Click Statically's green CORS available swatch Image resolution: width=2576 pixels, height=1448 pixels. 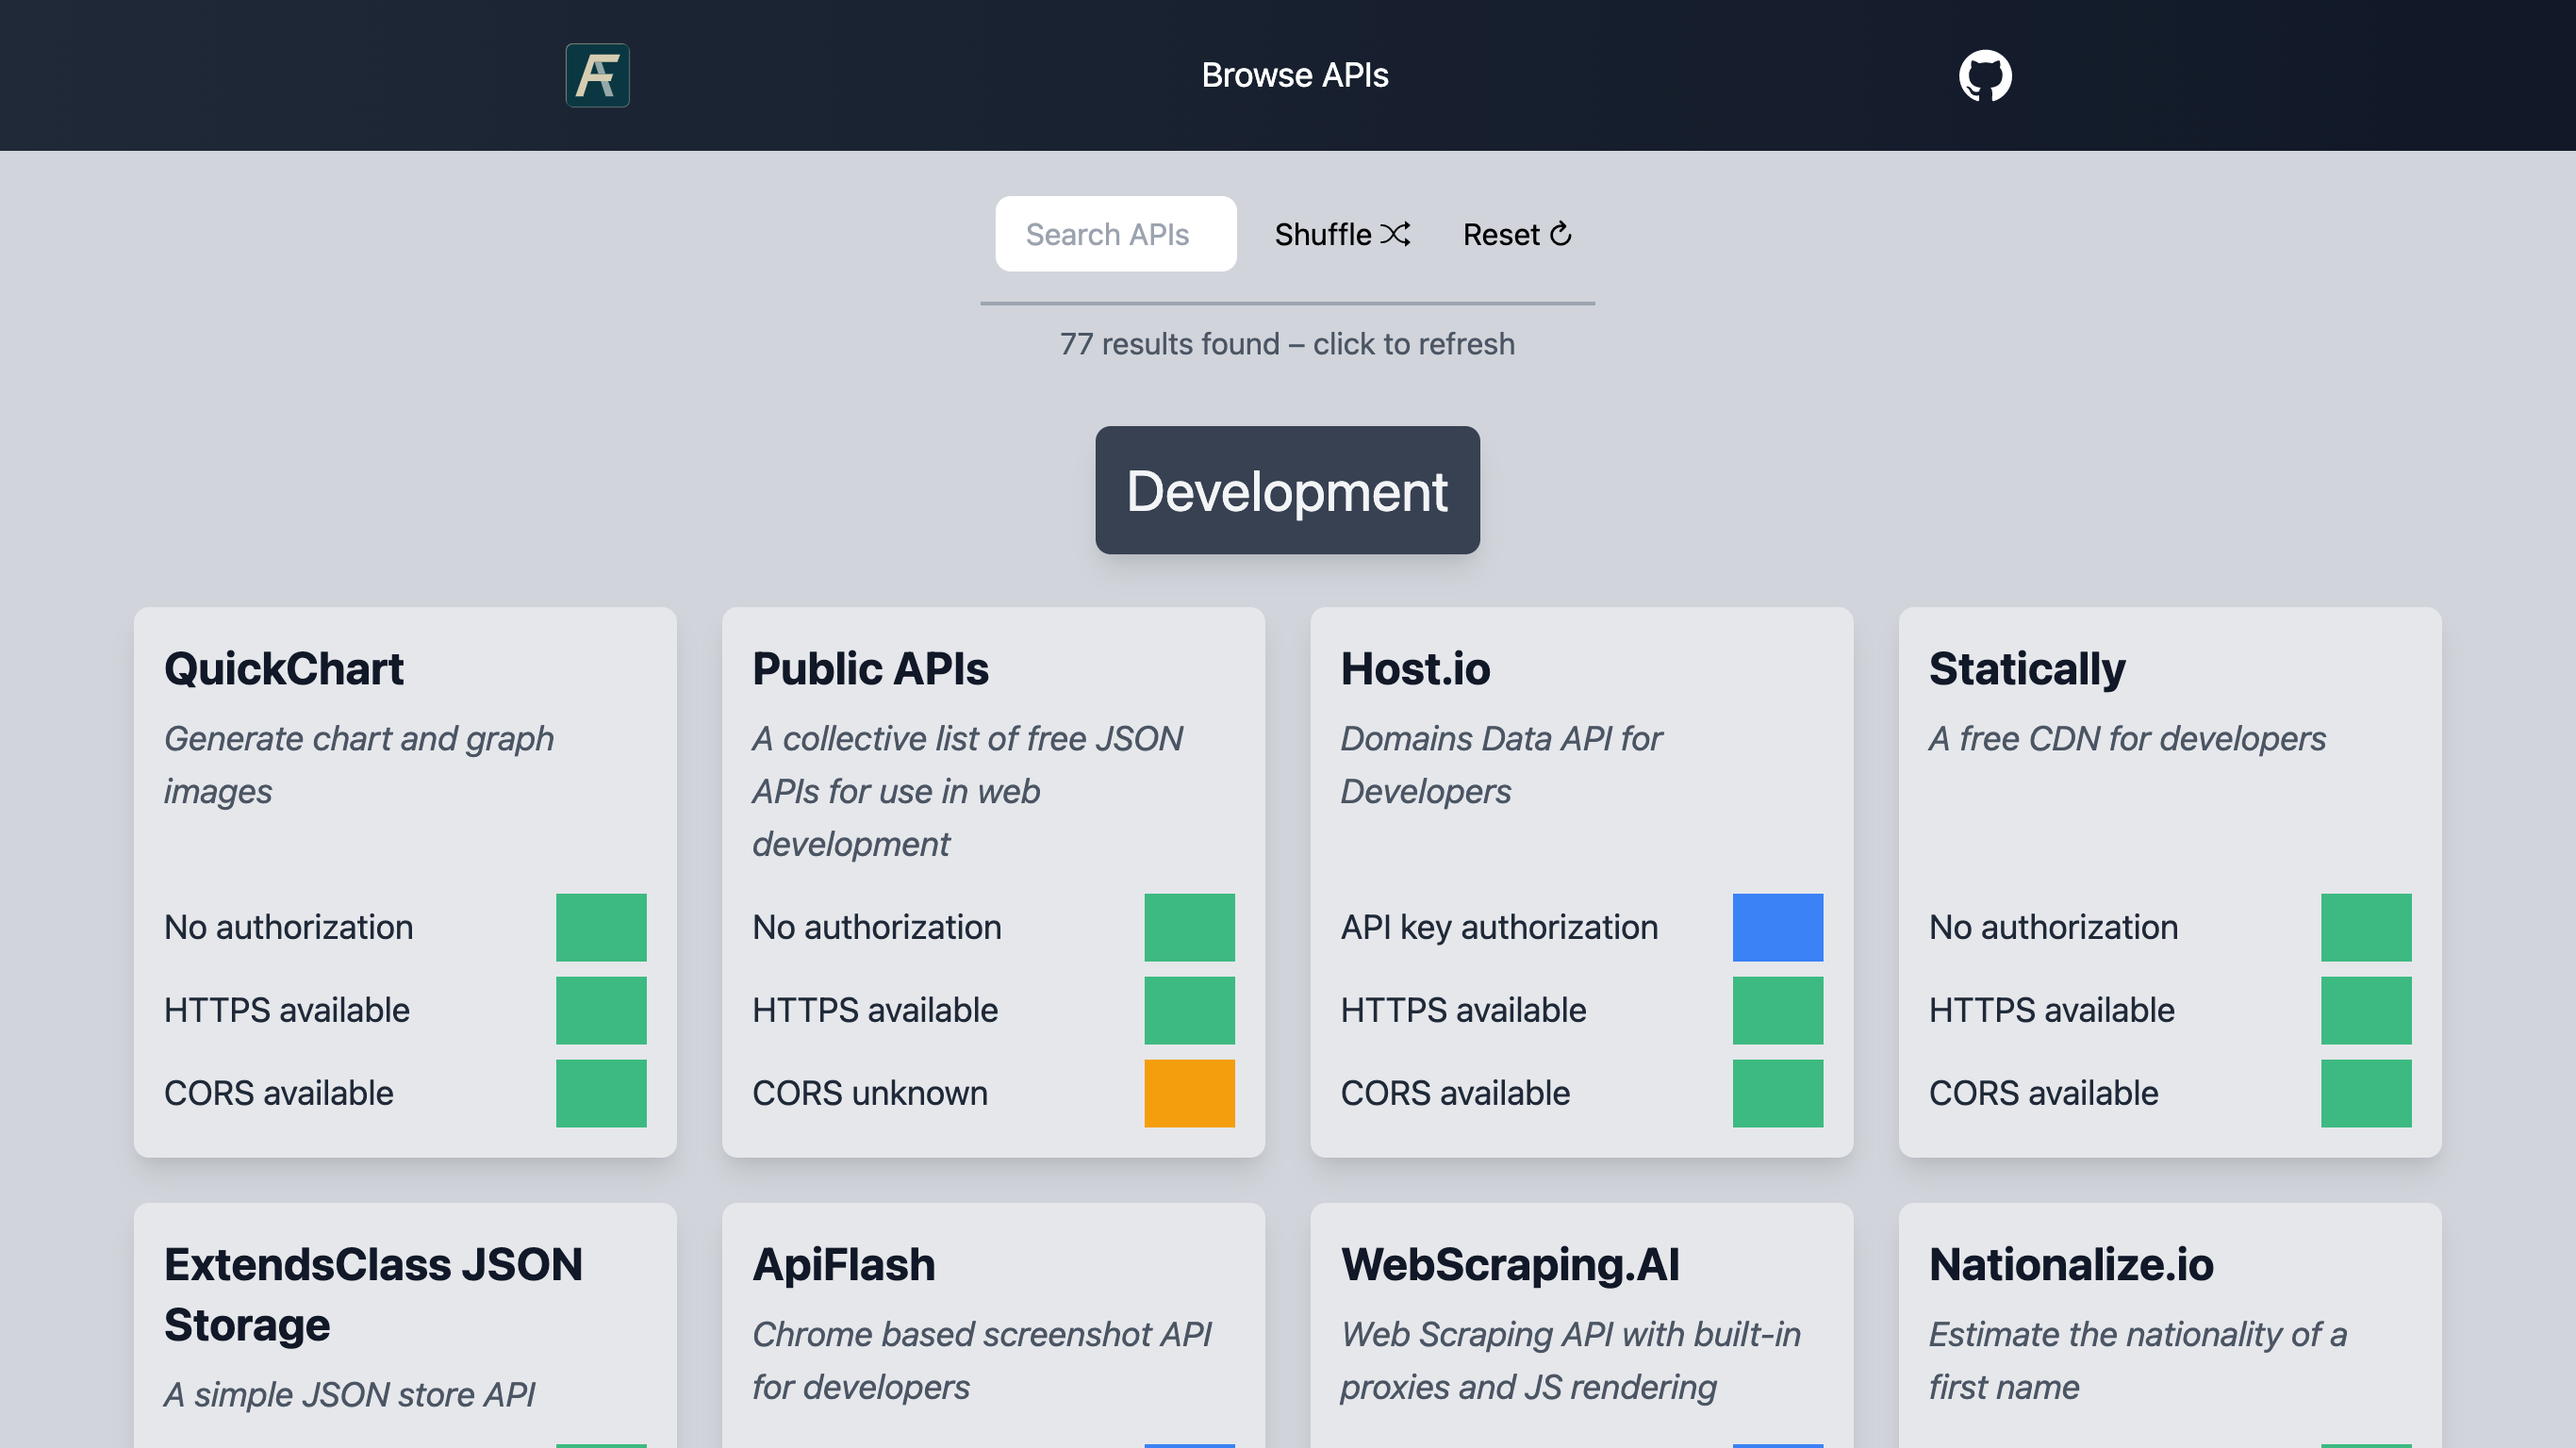click(2365, 1093)
